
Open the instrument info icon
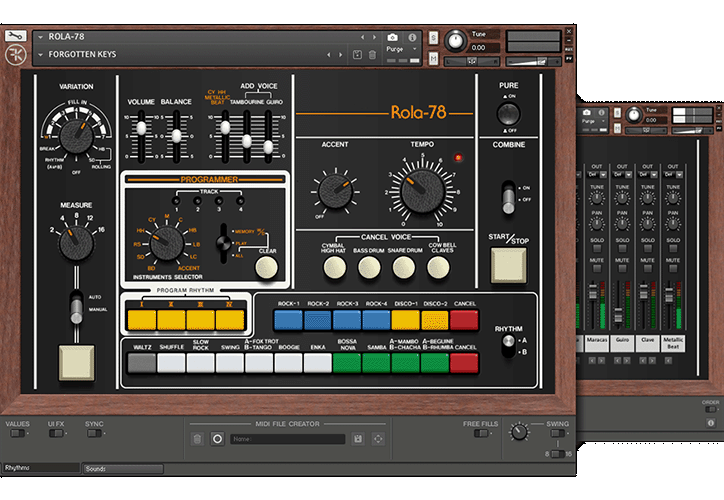(412, 37)
